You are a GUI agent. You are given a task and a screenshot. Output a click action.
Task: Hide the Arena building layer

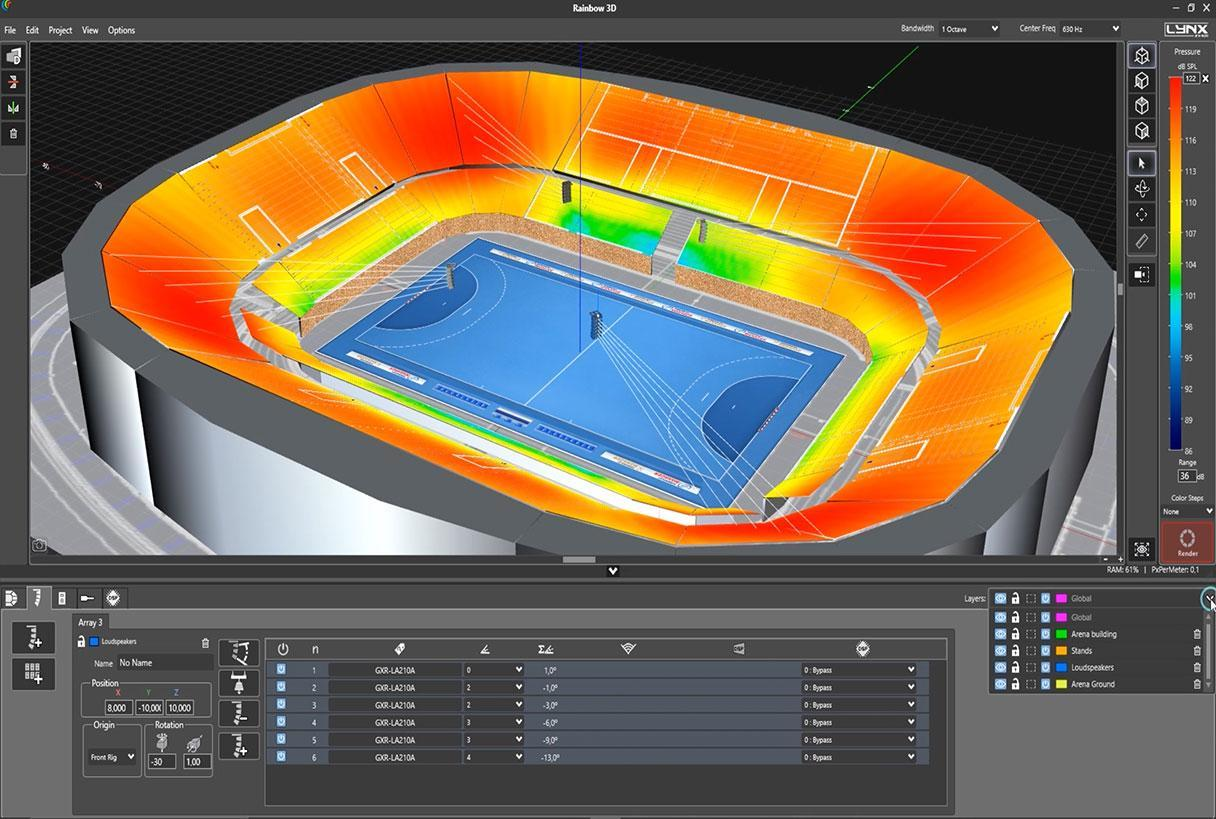(1000, 634)
